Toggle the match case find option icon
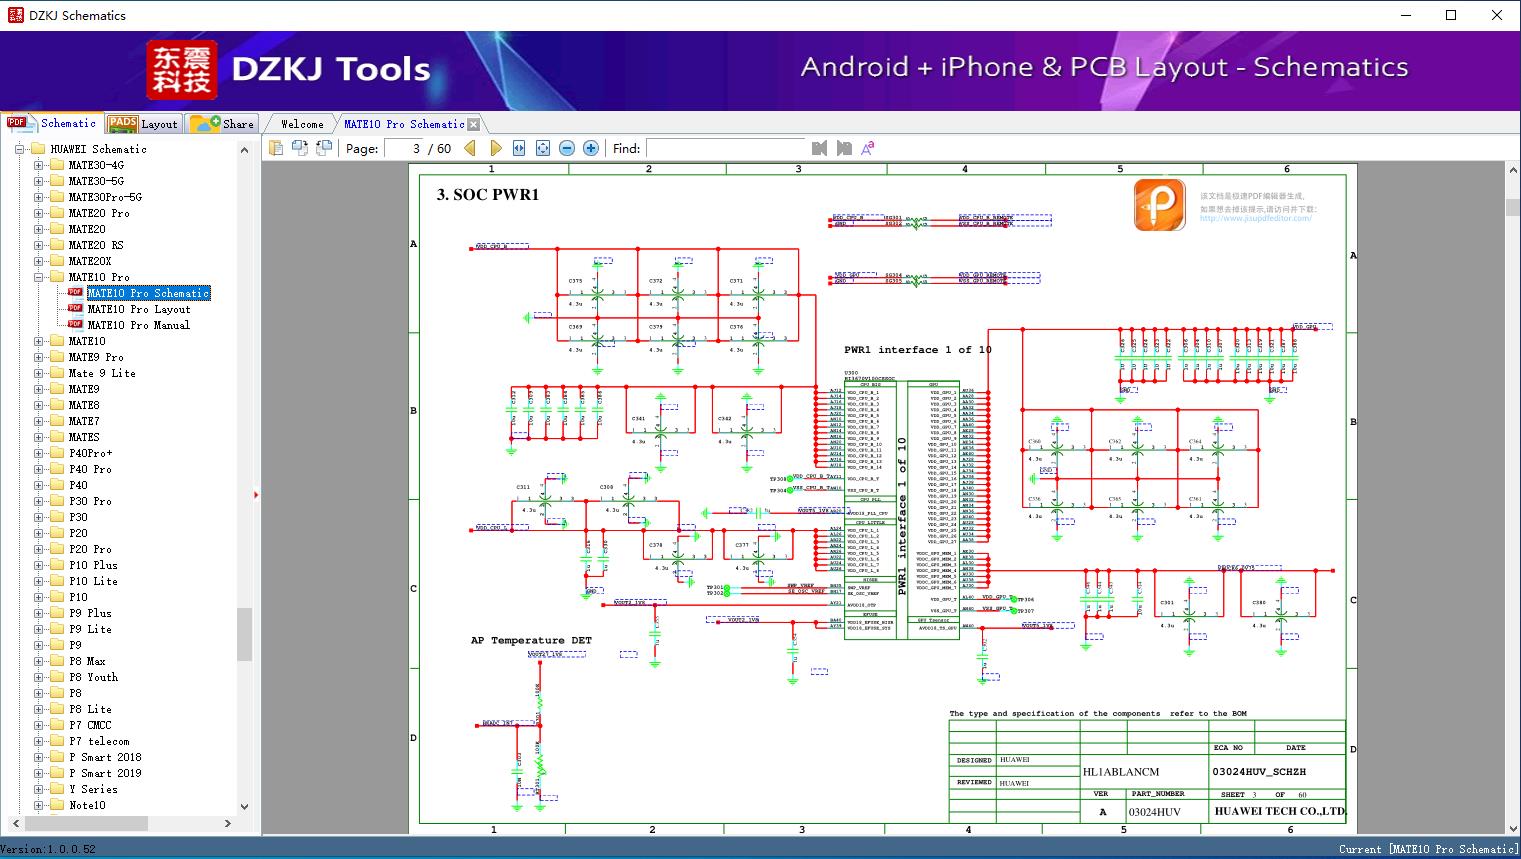Screen dimensions: 1521x859 tap(868, 148)
